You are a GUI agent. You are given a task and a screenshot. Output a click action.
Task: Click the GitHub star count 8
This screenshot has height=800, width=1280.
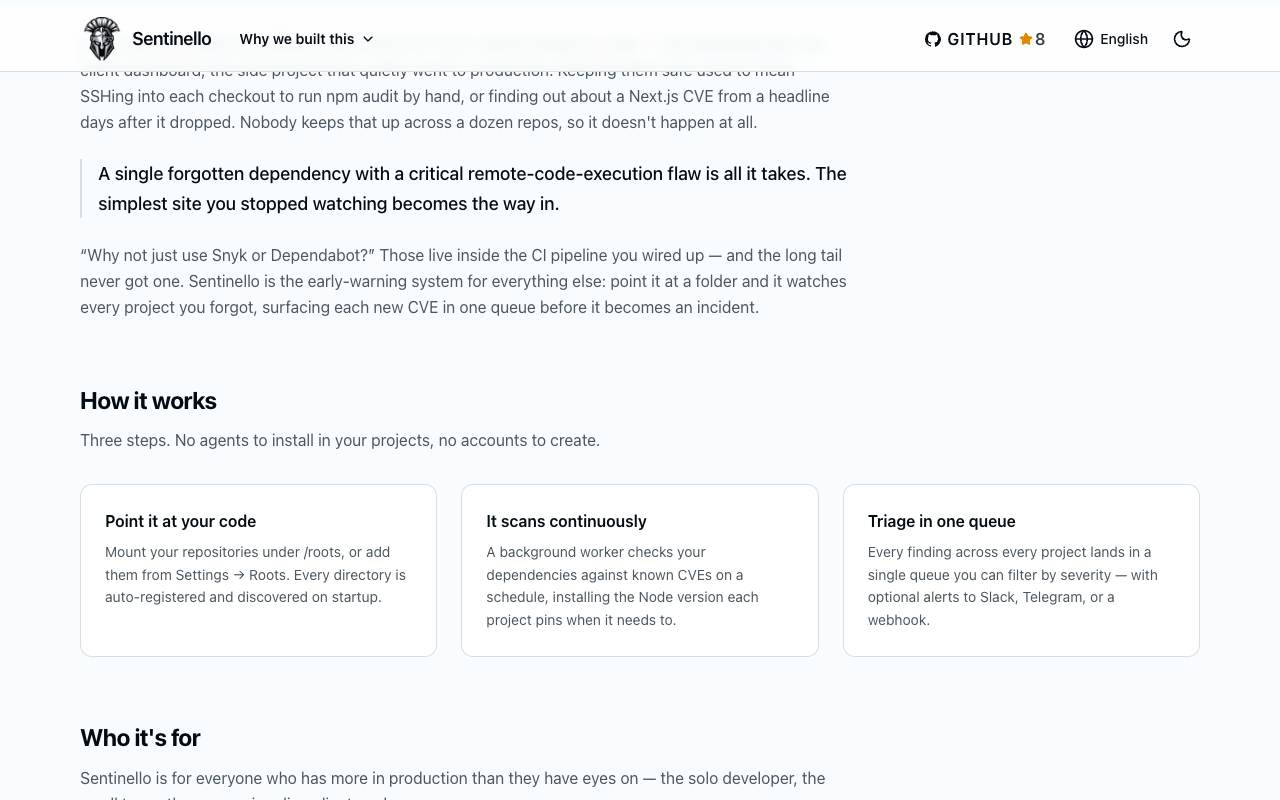1040,39
